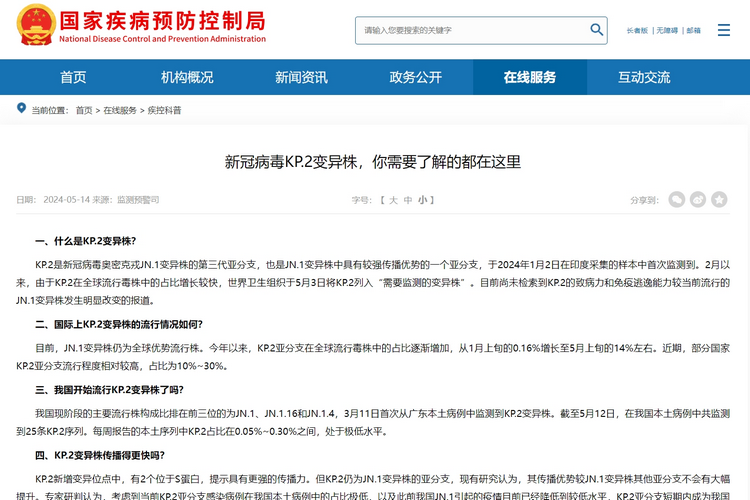Go to 互动交流 navigation tab
Image resolution: width=750 pixels, height=500 pixels.
(644, 78)
